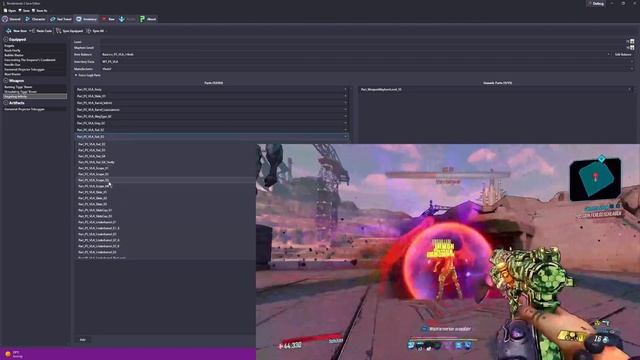Click the Debug button in title bar

pos(596,4)
